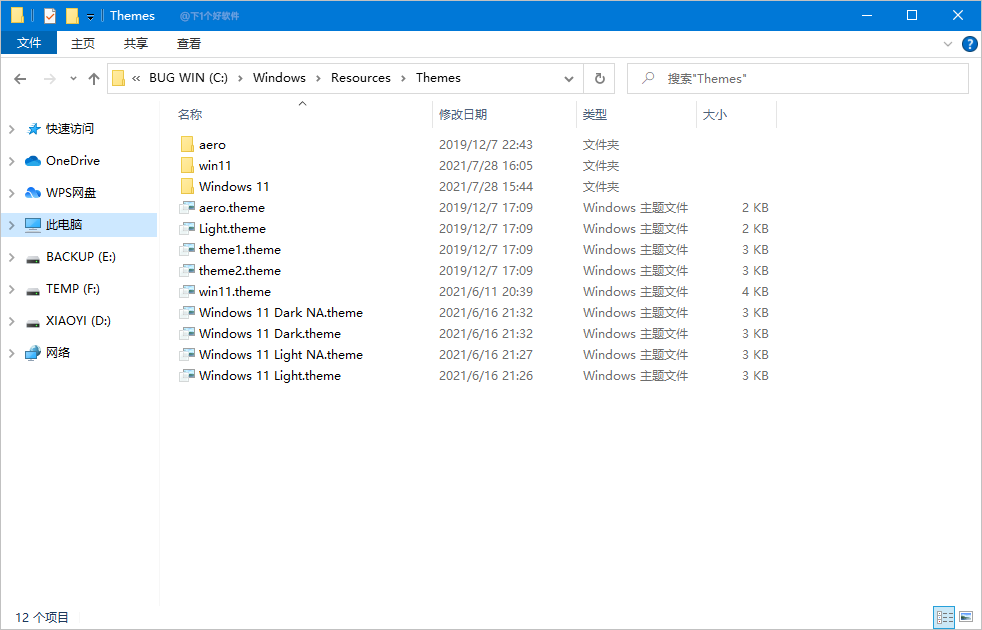The width and height of the screenshot is (982, 630).
Task: Expand 此电脑 tree node
Action: [x=11, y=225]
